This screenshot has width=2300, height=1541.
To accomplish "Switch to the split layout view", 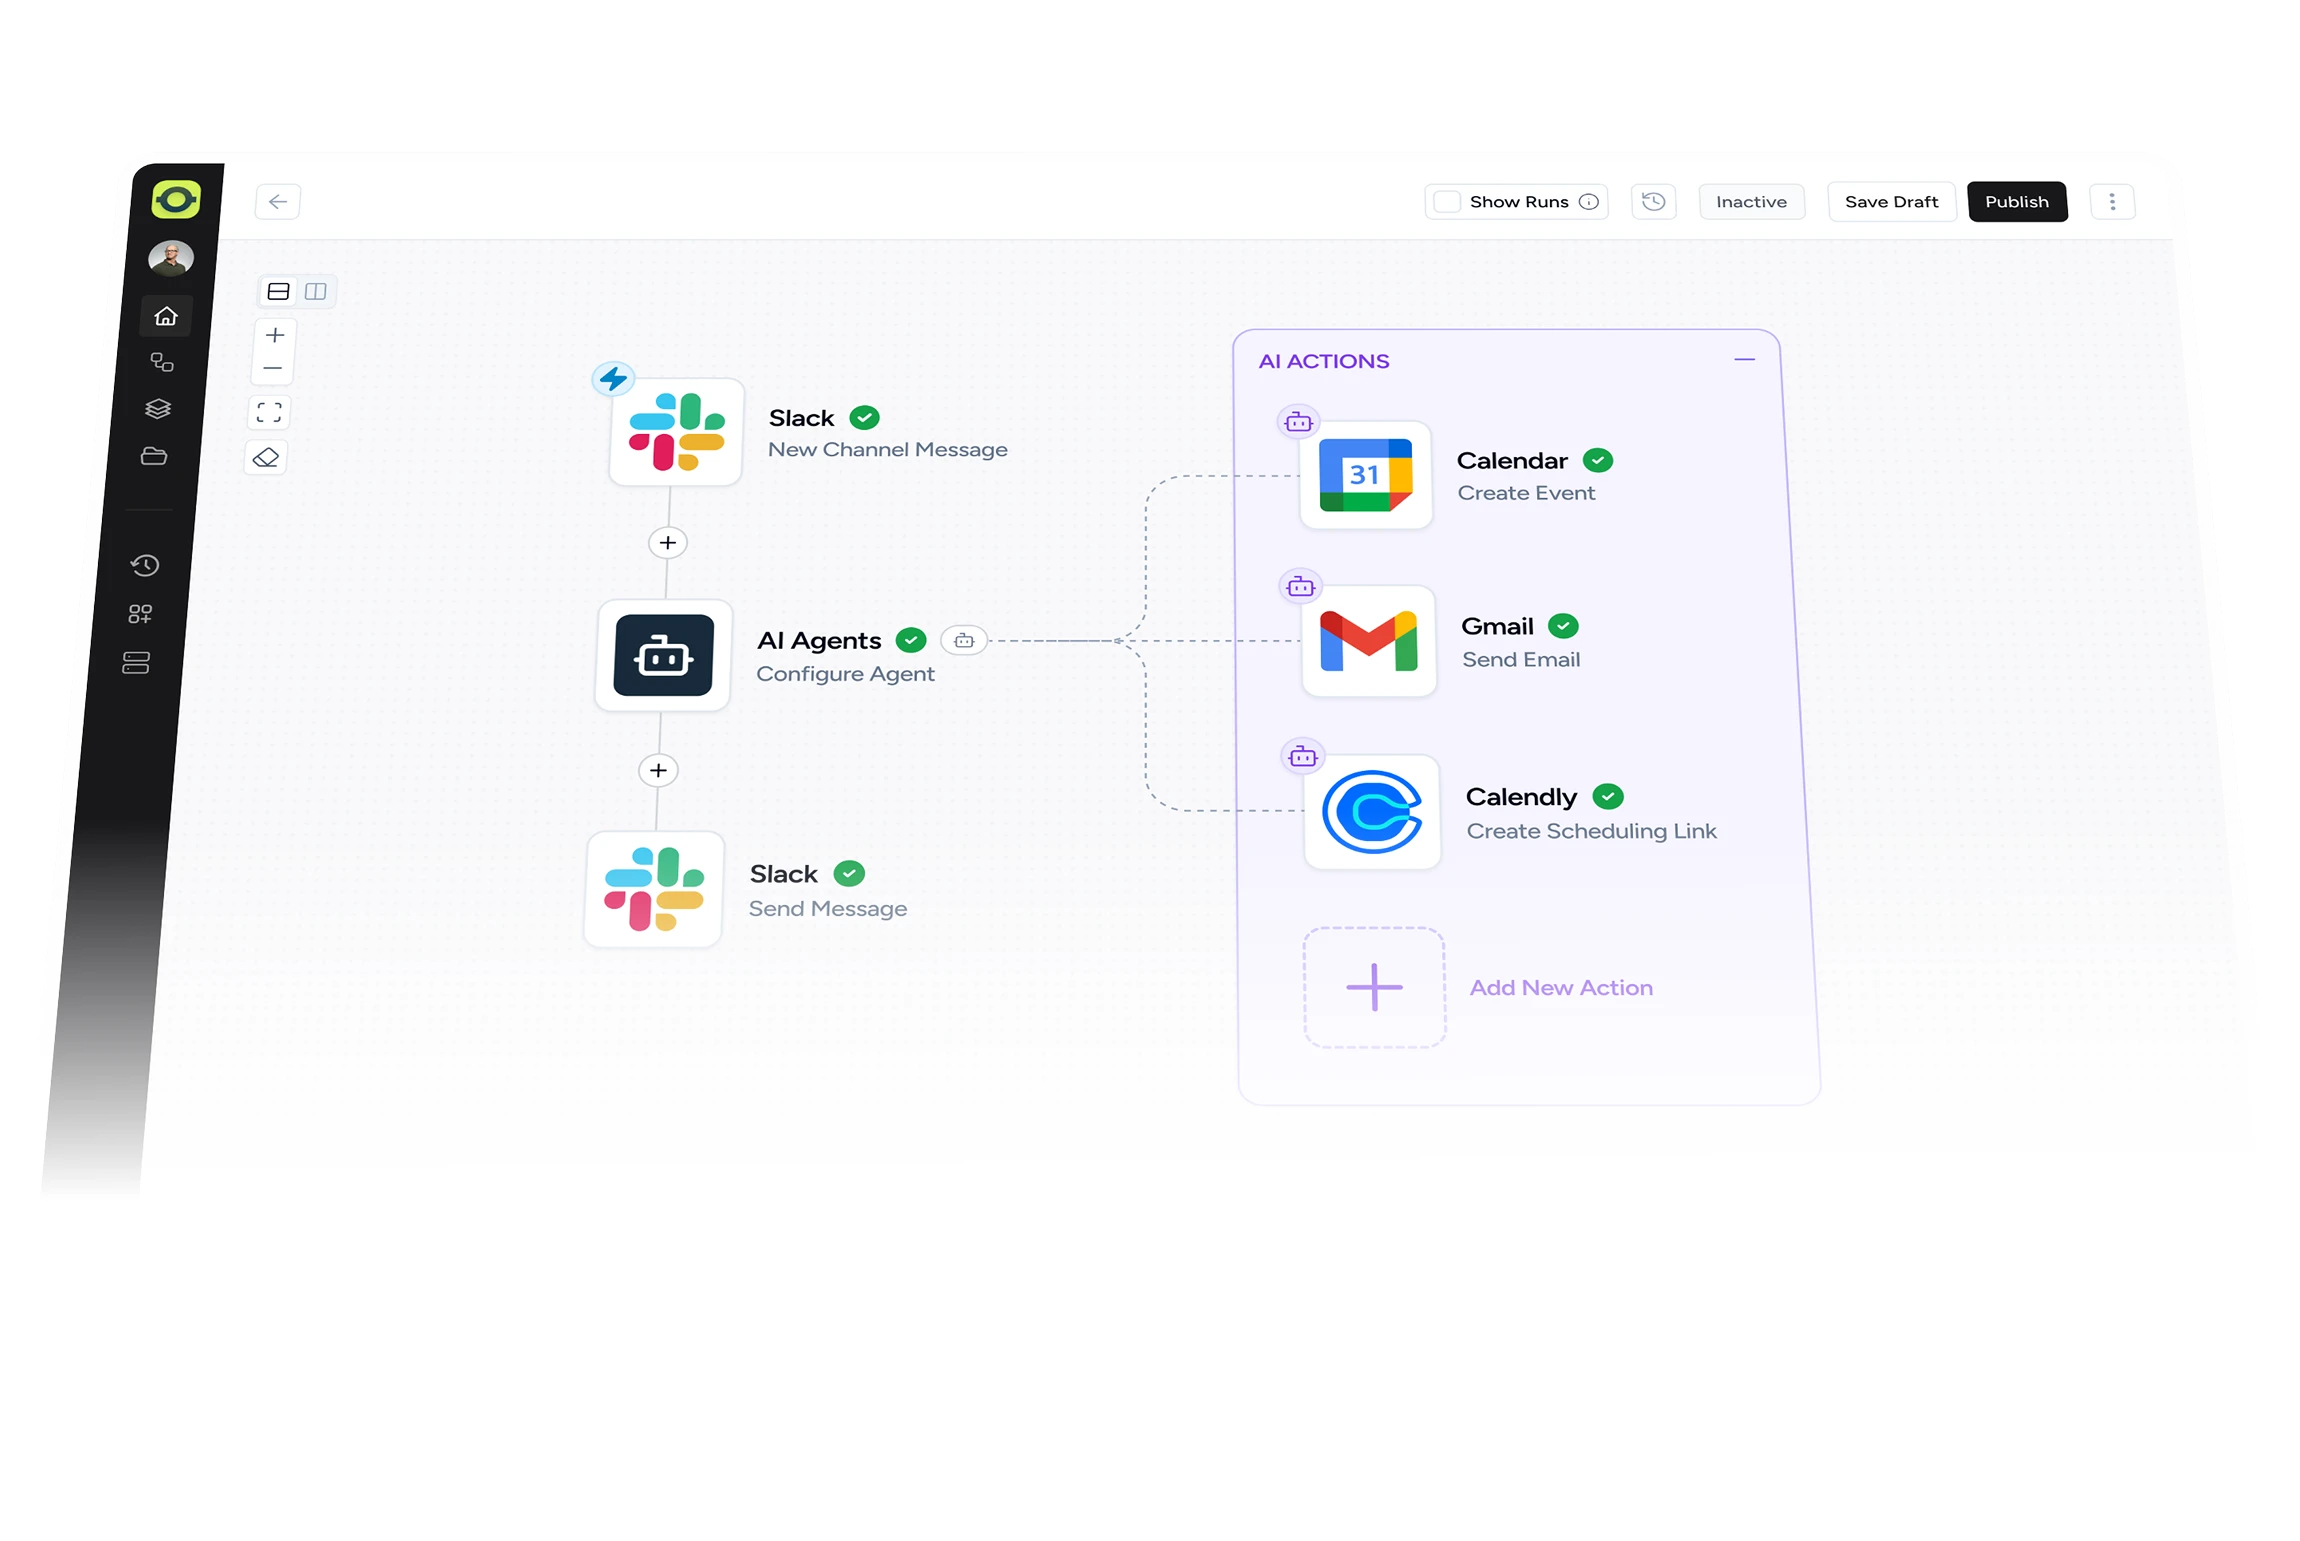I will 316,291.
